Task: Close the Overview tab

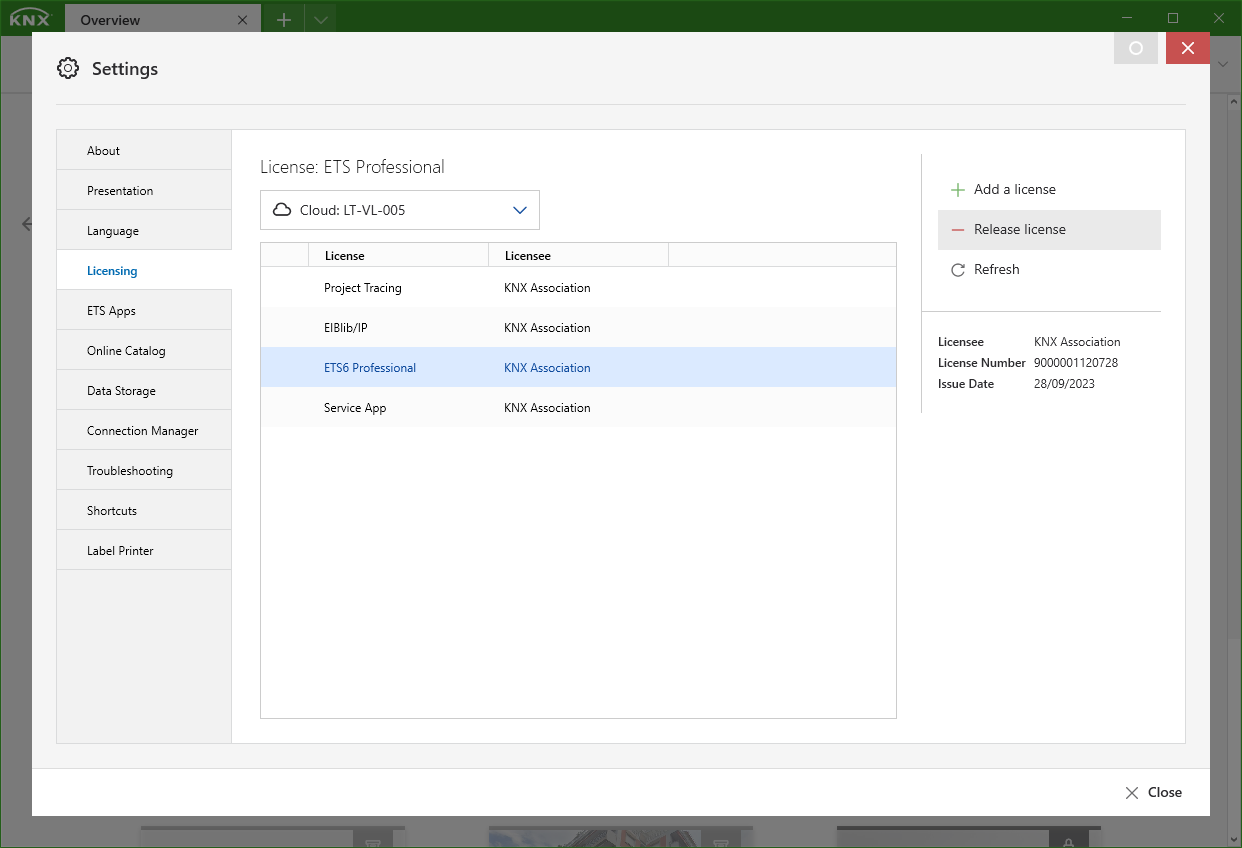Action: coord(243,20)
